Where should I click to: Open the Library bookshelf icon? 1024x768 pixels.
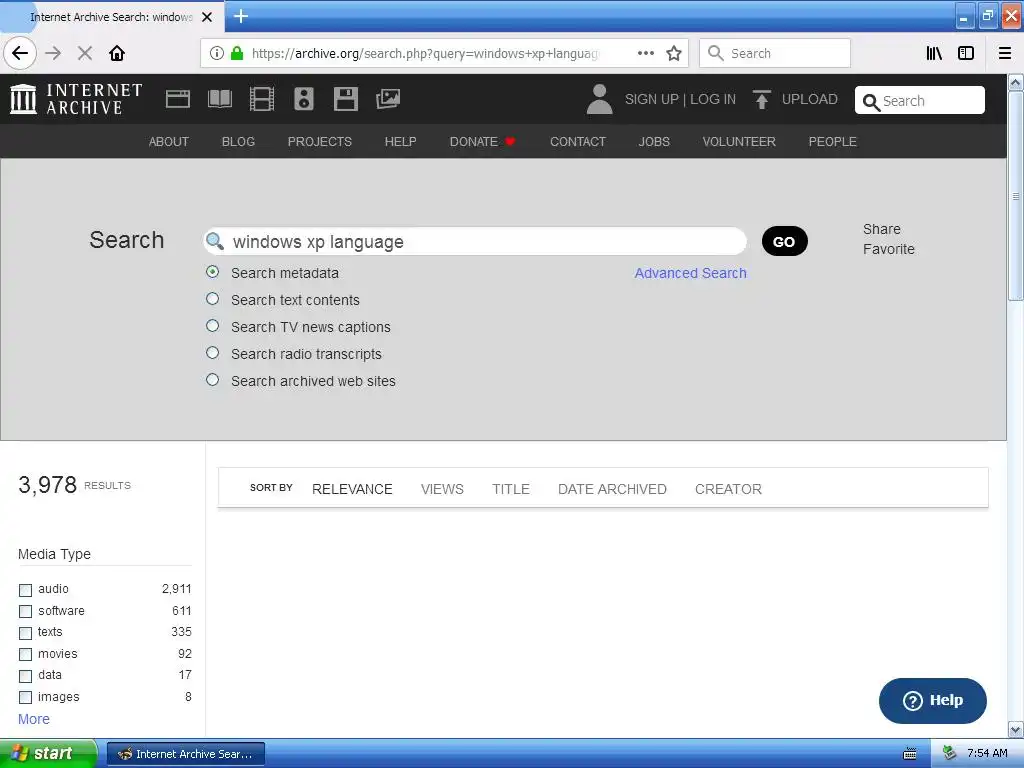pos(934,53)
